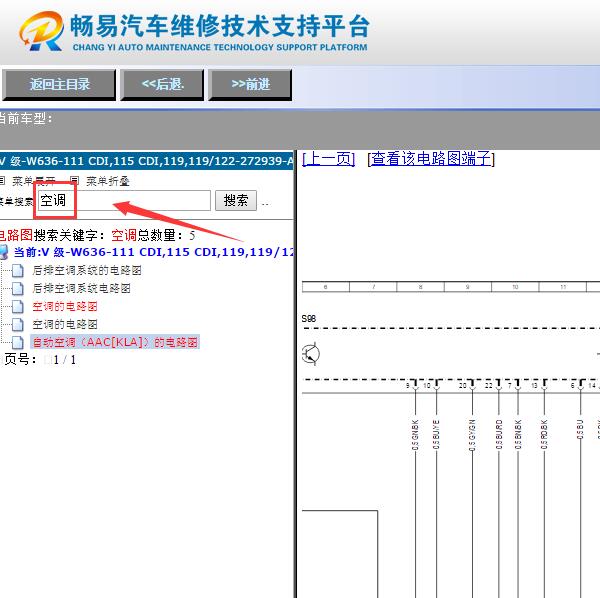Open 后排空调系统的电路图 tree entry
The height and width of the screenshot is (598, 600).
(x=87, y=270)
